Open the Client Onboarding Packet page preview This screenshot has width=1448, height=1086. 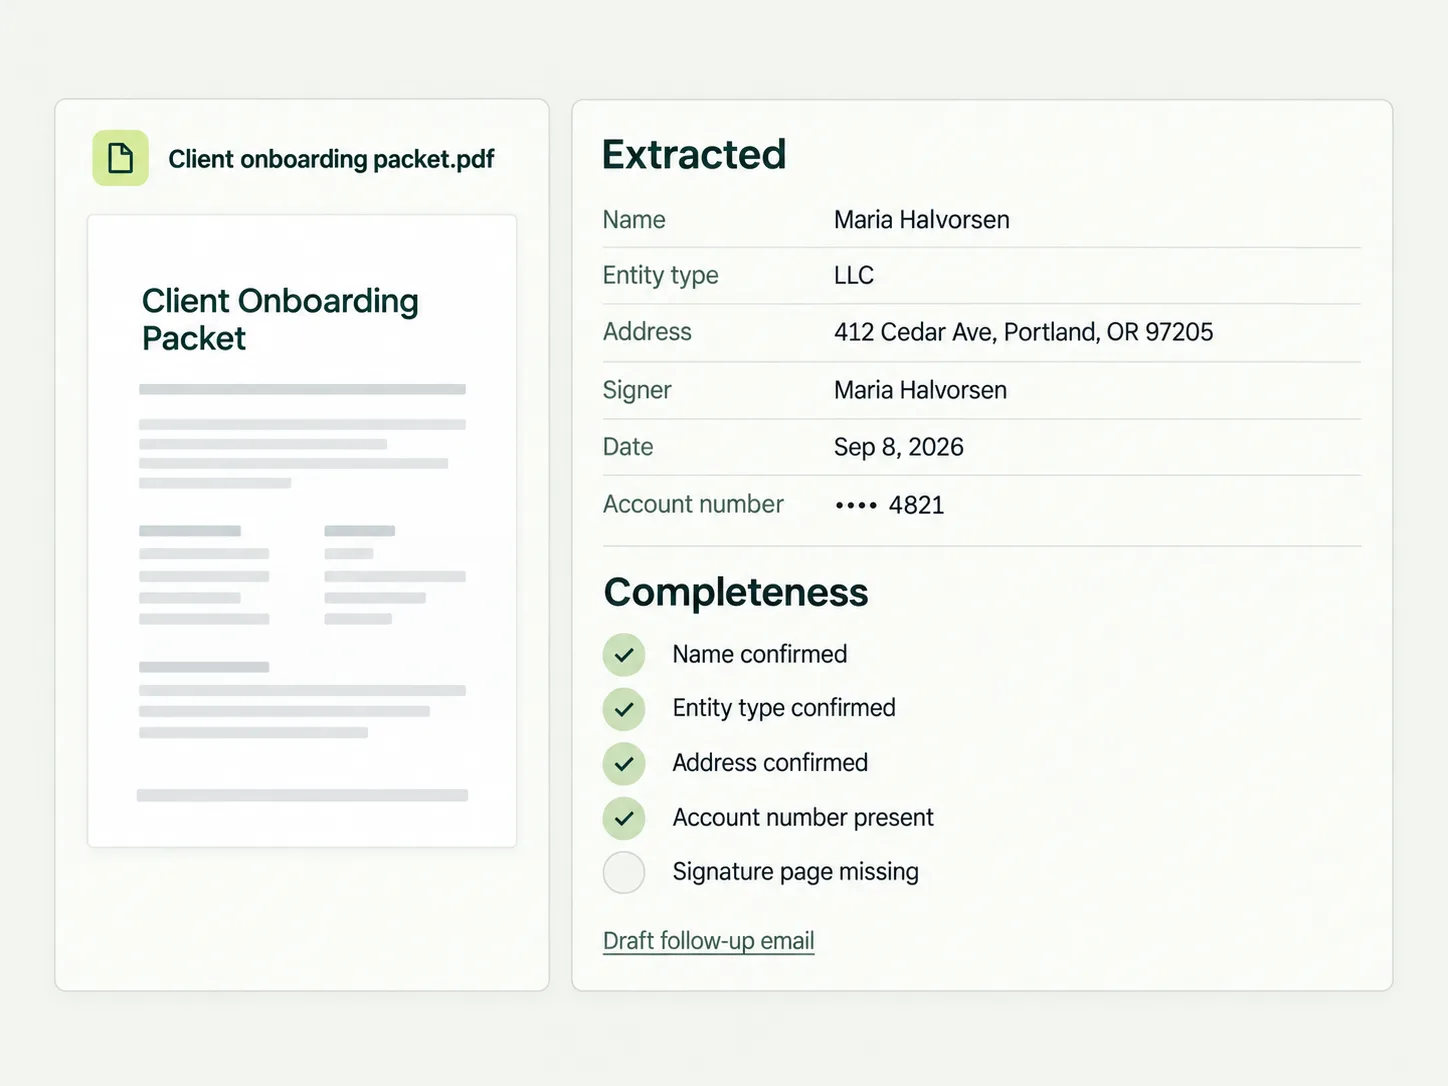[302, 531]
